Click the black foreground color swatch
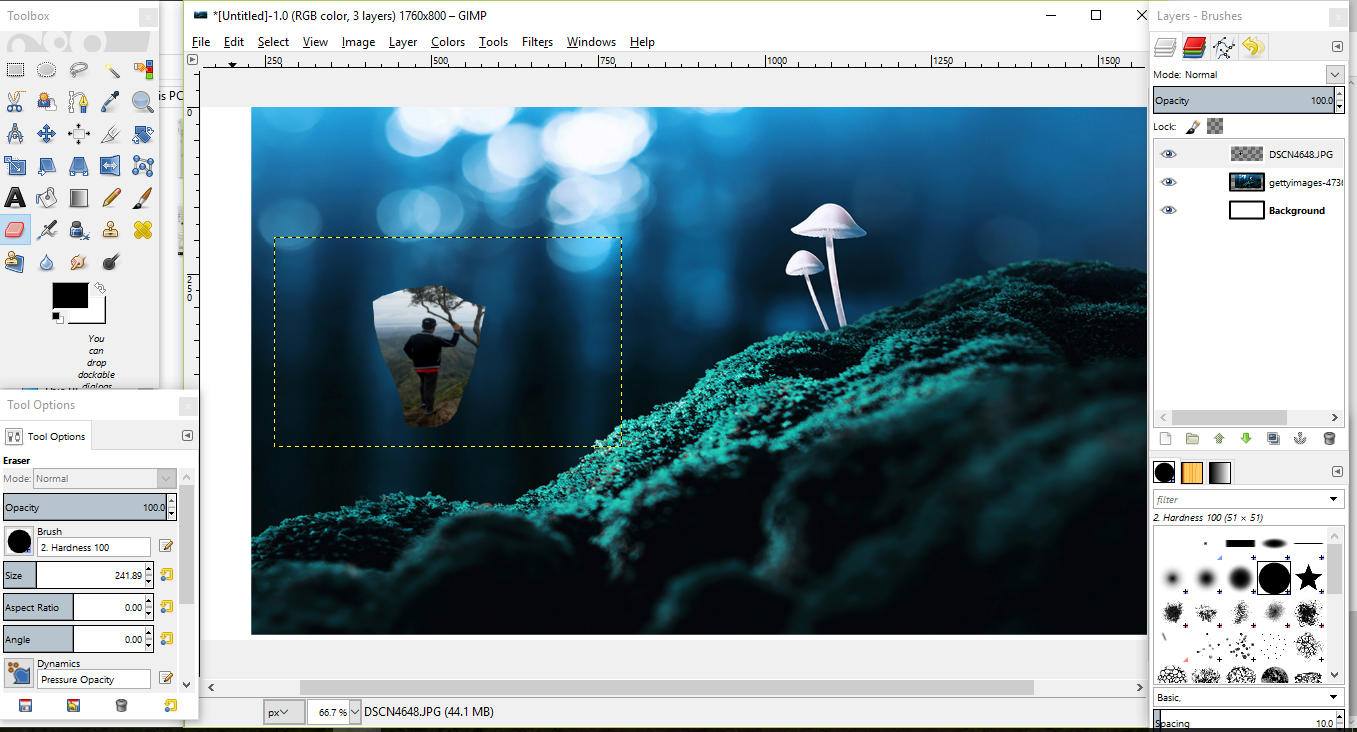This screenshot has height=732, width=1357. (70, 296)
